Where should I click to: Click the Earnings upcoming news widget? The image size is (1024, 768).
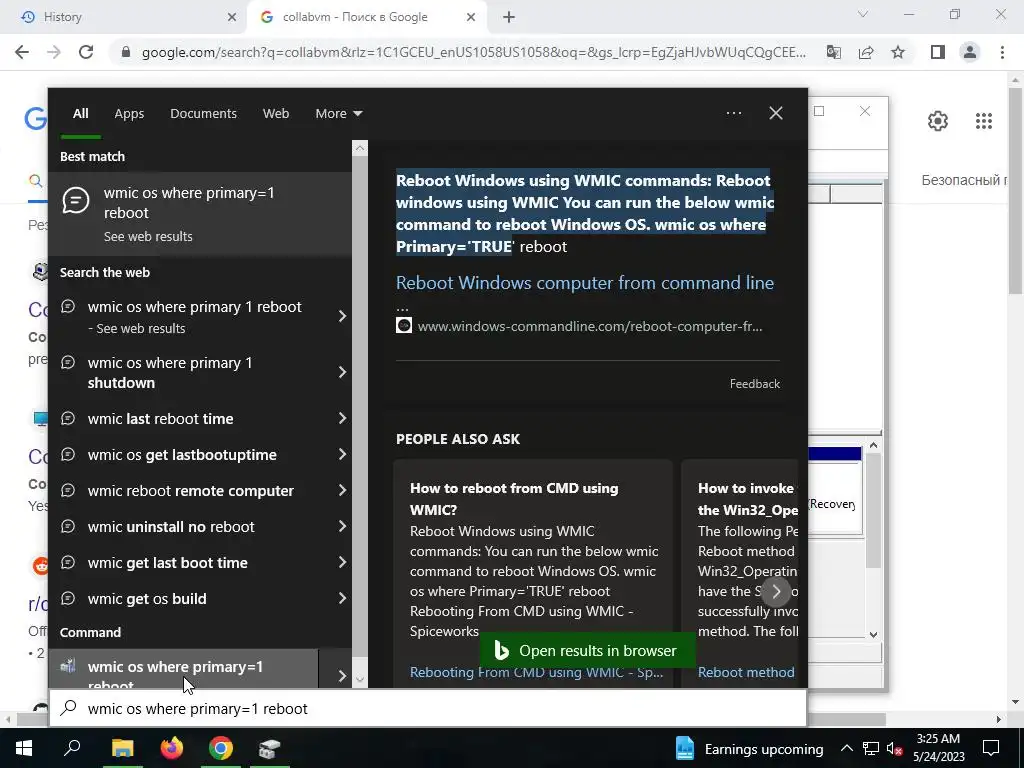[x=749, y=748]
